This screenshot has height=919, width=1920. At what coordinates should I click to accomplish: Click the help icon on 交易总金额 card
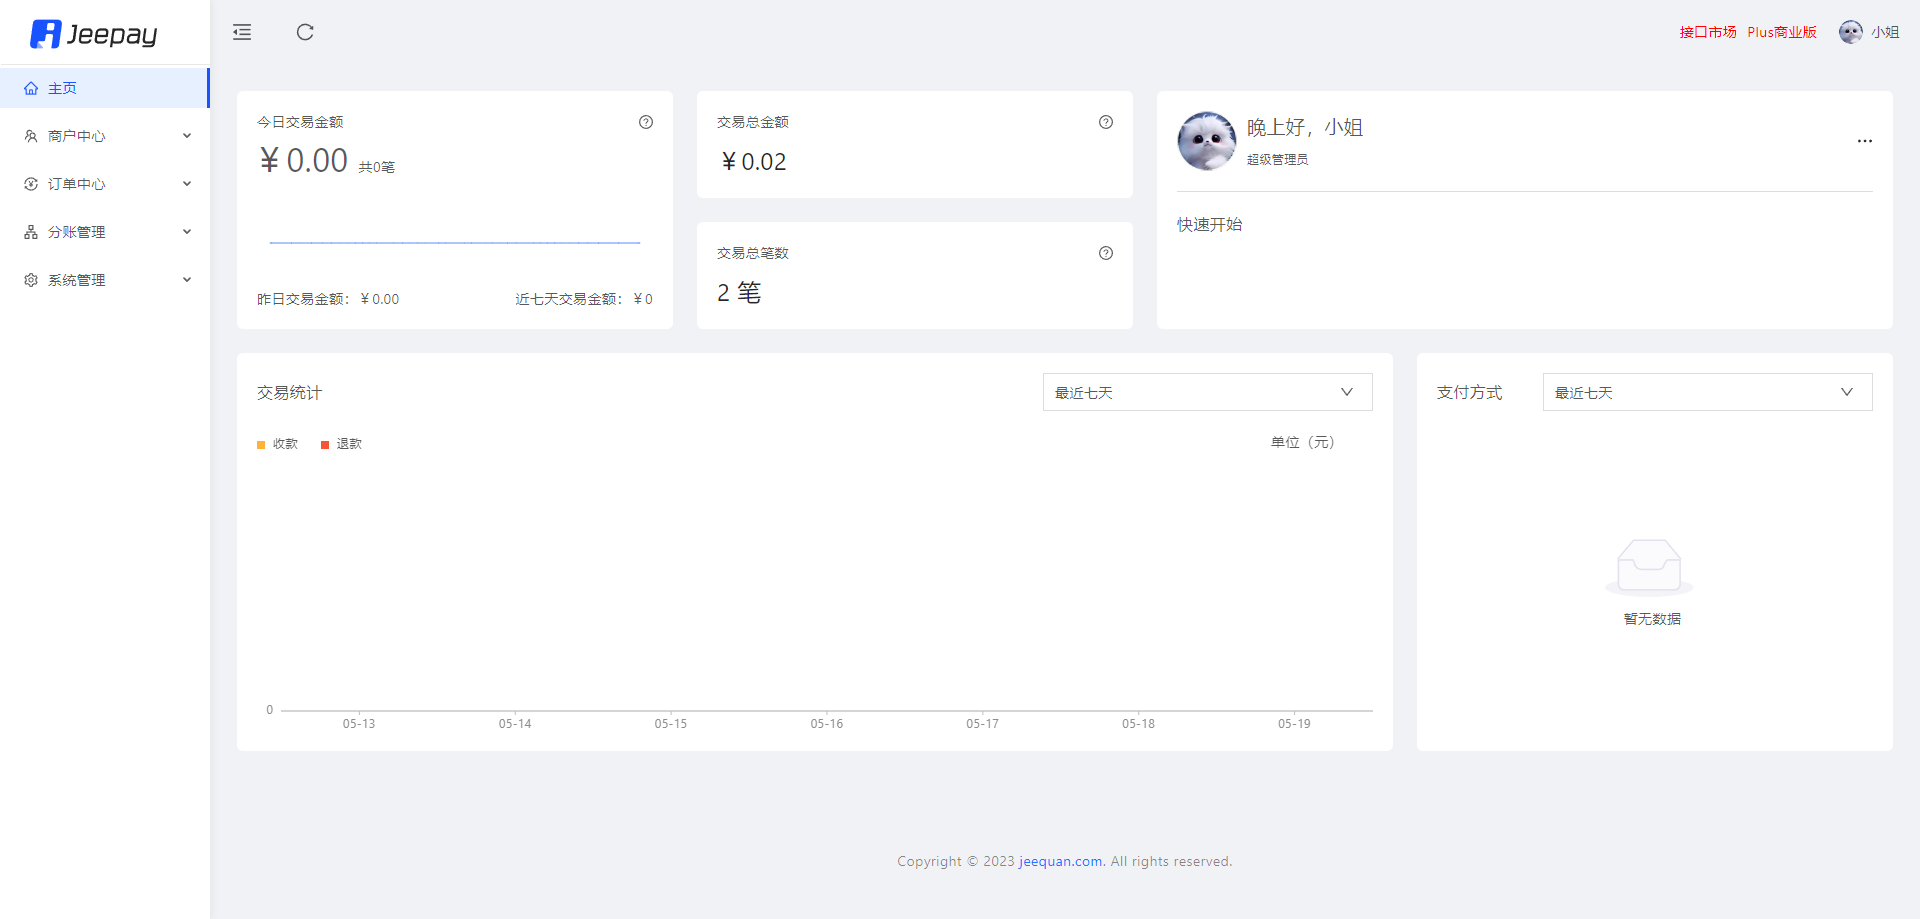coord(1106,122)
